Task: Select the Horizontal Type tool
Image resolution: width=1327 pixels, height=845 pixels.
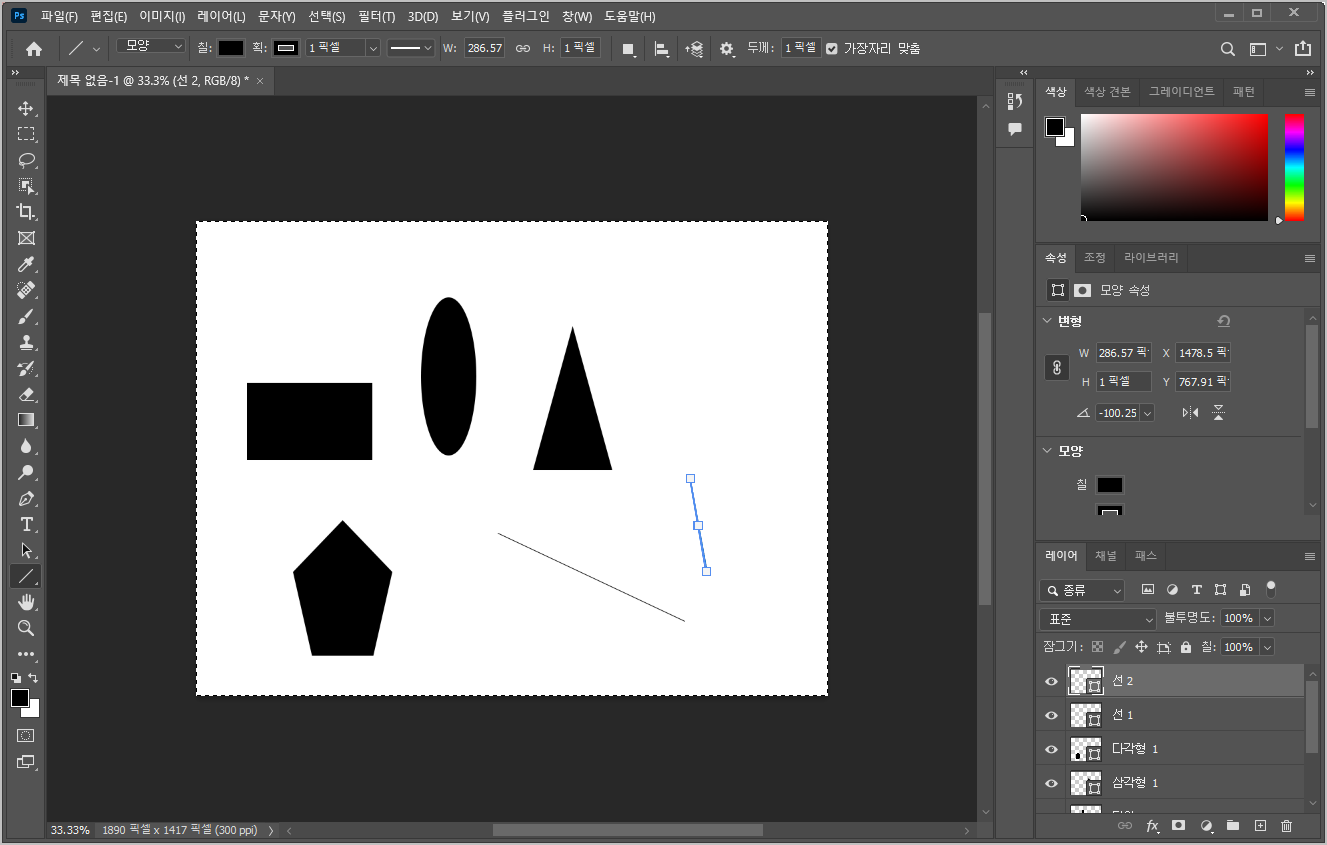Action: pyautogui.click(x=26, y=524)
